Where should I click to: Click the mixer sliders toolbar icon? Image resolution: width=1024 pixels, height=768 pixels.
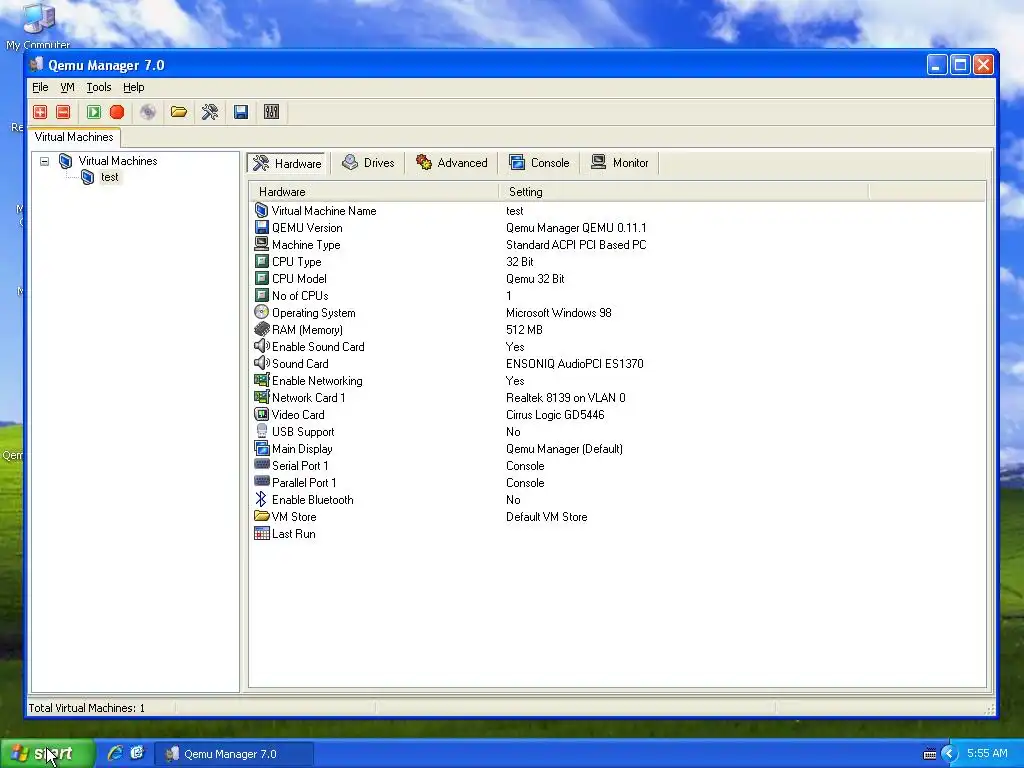point(272,112)
